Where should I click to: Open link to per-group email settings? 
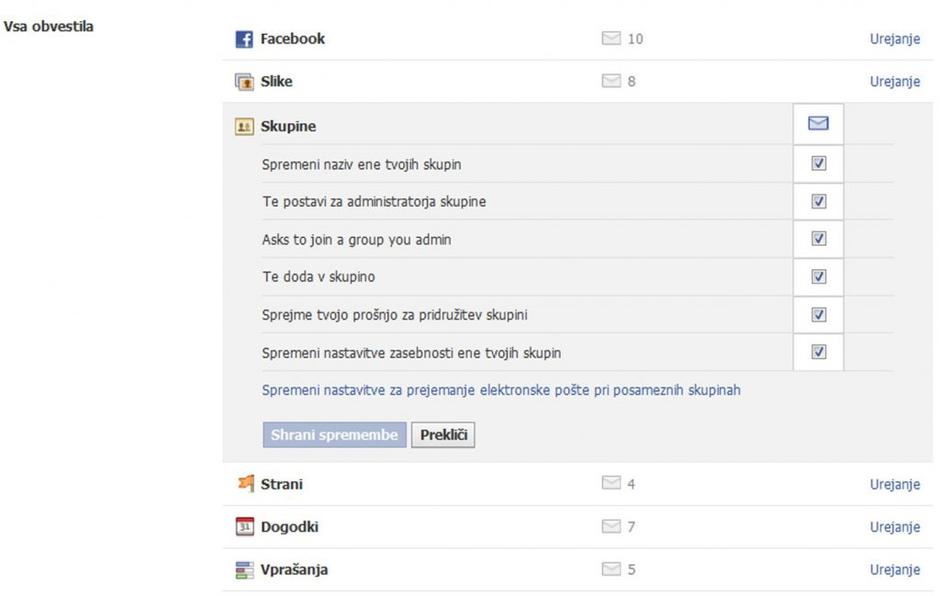(501, 390)
